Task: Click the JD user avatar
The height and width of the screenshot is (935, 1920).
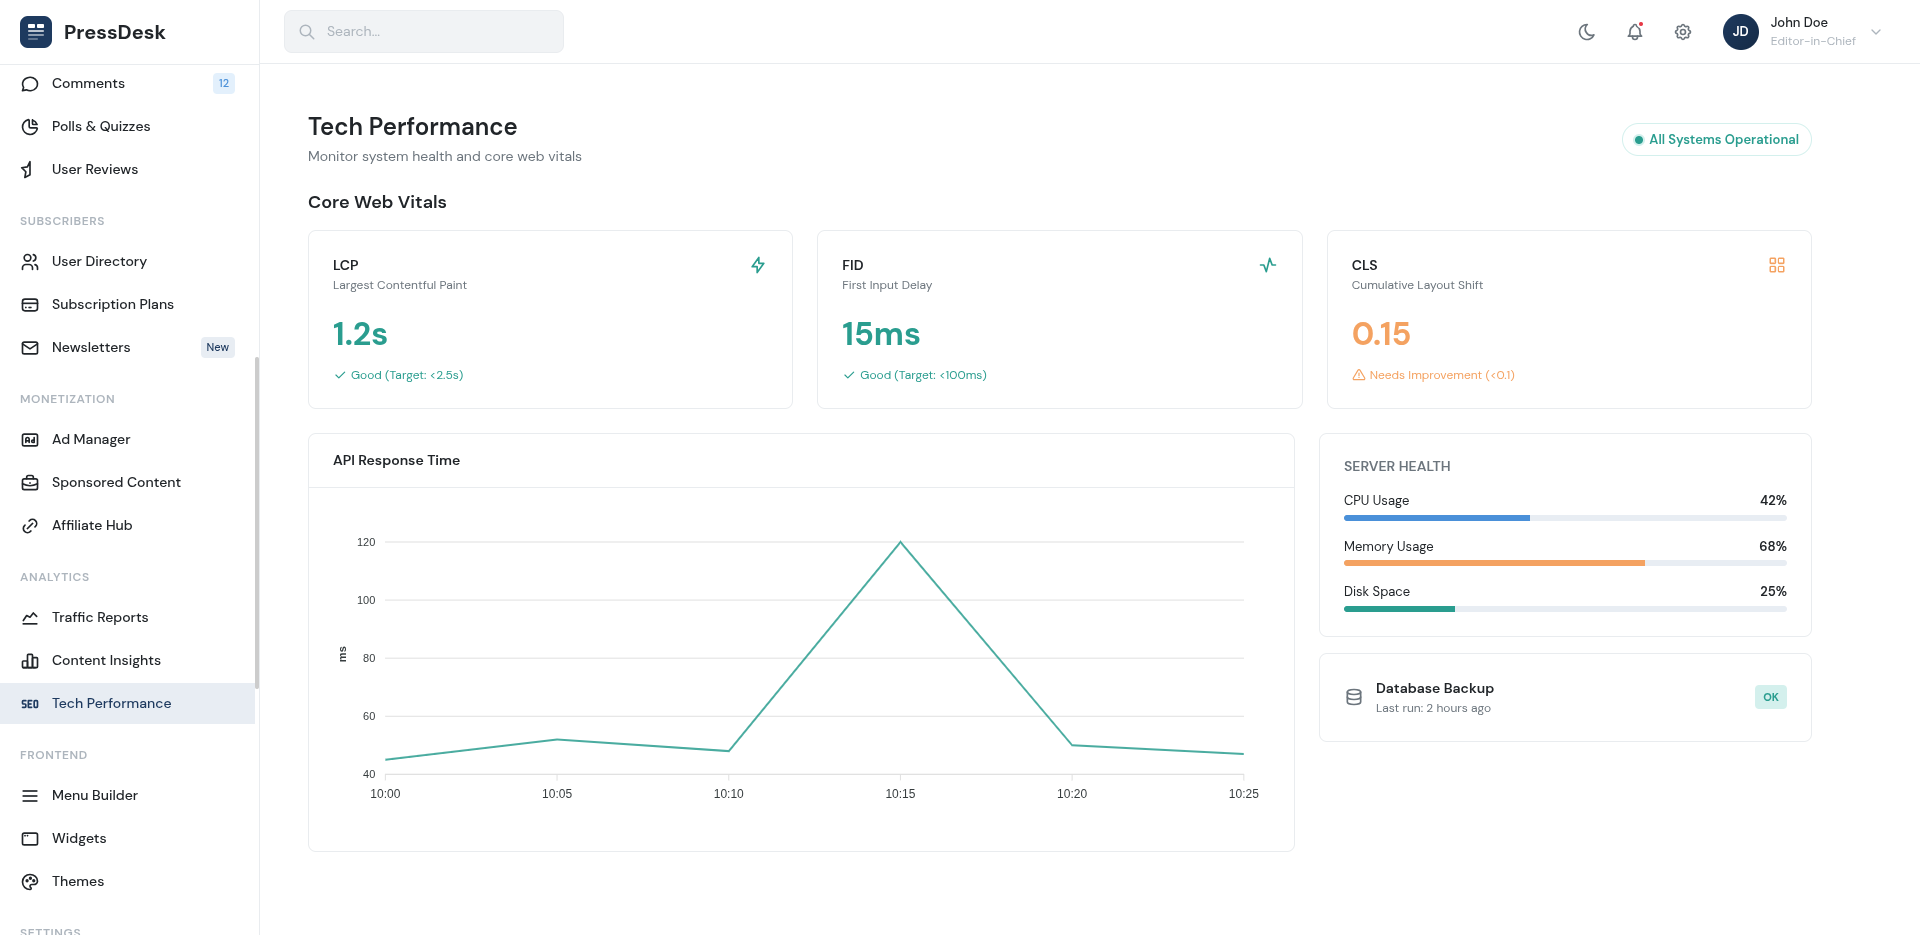Action: click(x=1740, y=32)
